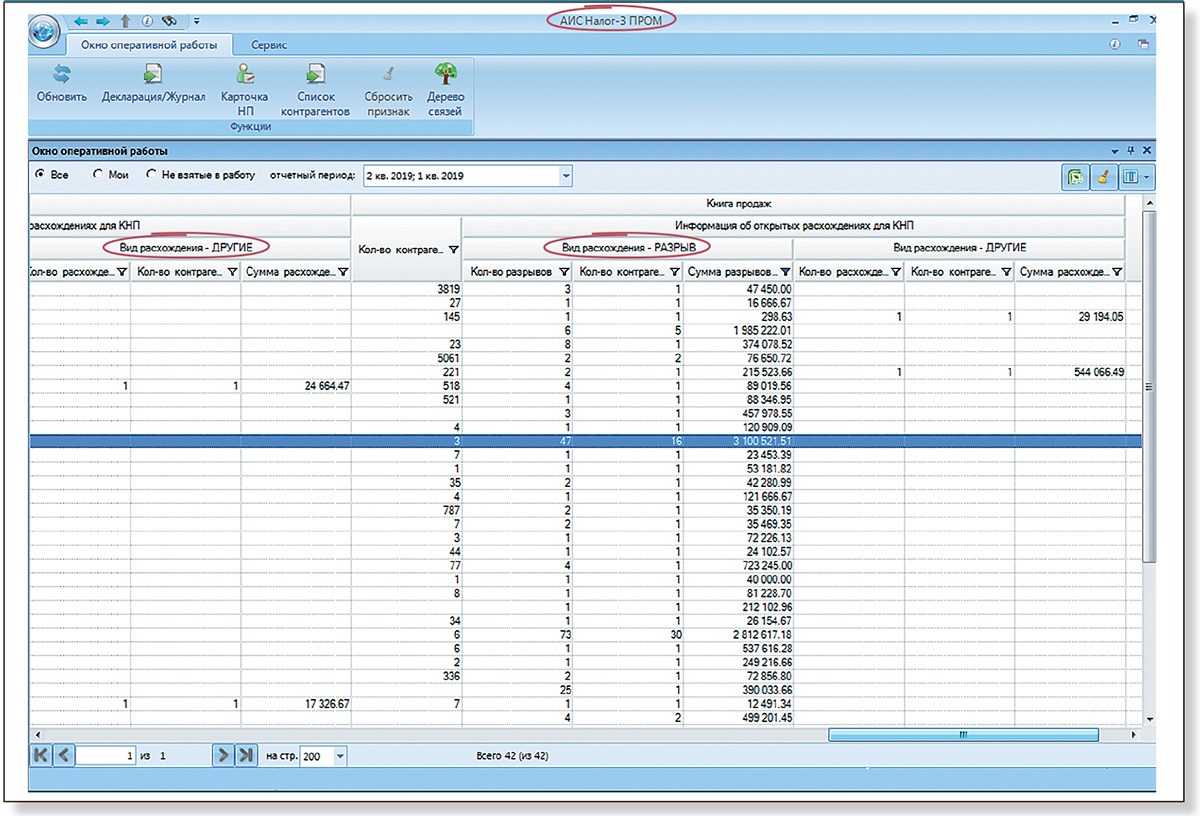Click the horizontal scrollbar thumb

click(x=962, y=735)
